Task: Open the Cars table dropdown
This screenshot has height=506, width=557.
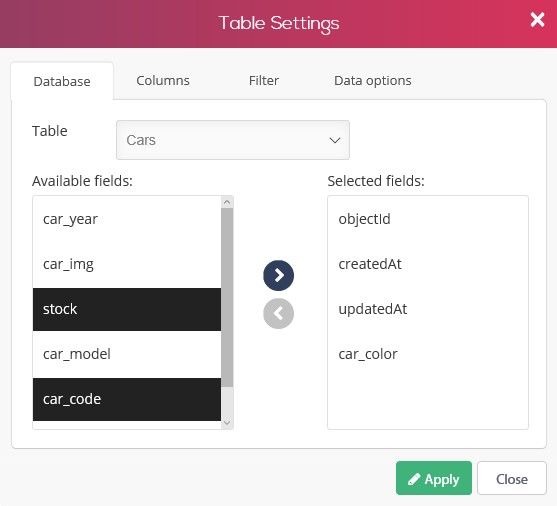Action: coord(233,140)
